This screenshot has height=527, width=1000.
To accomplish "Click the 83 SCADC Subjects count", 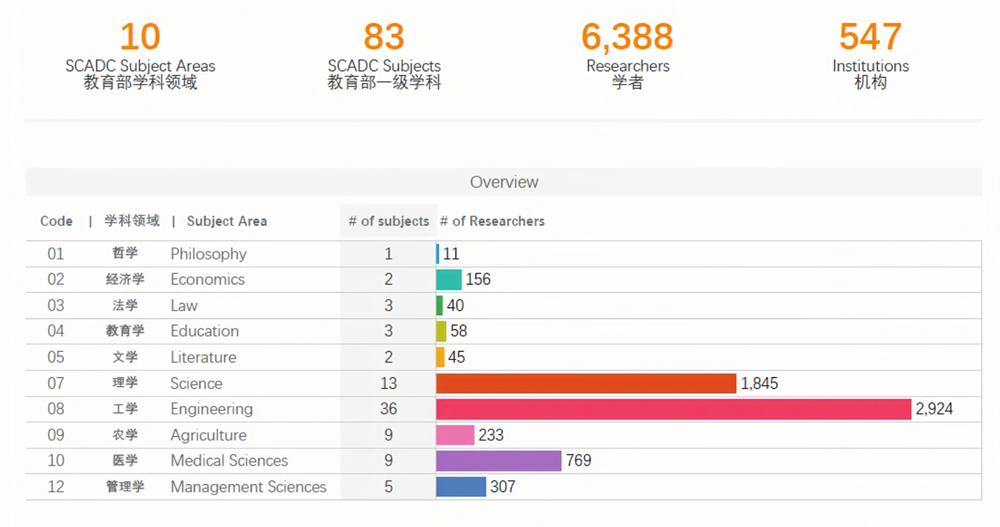I will pyautogui.click(x=383, y=38).
